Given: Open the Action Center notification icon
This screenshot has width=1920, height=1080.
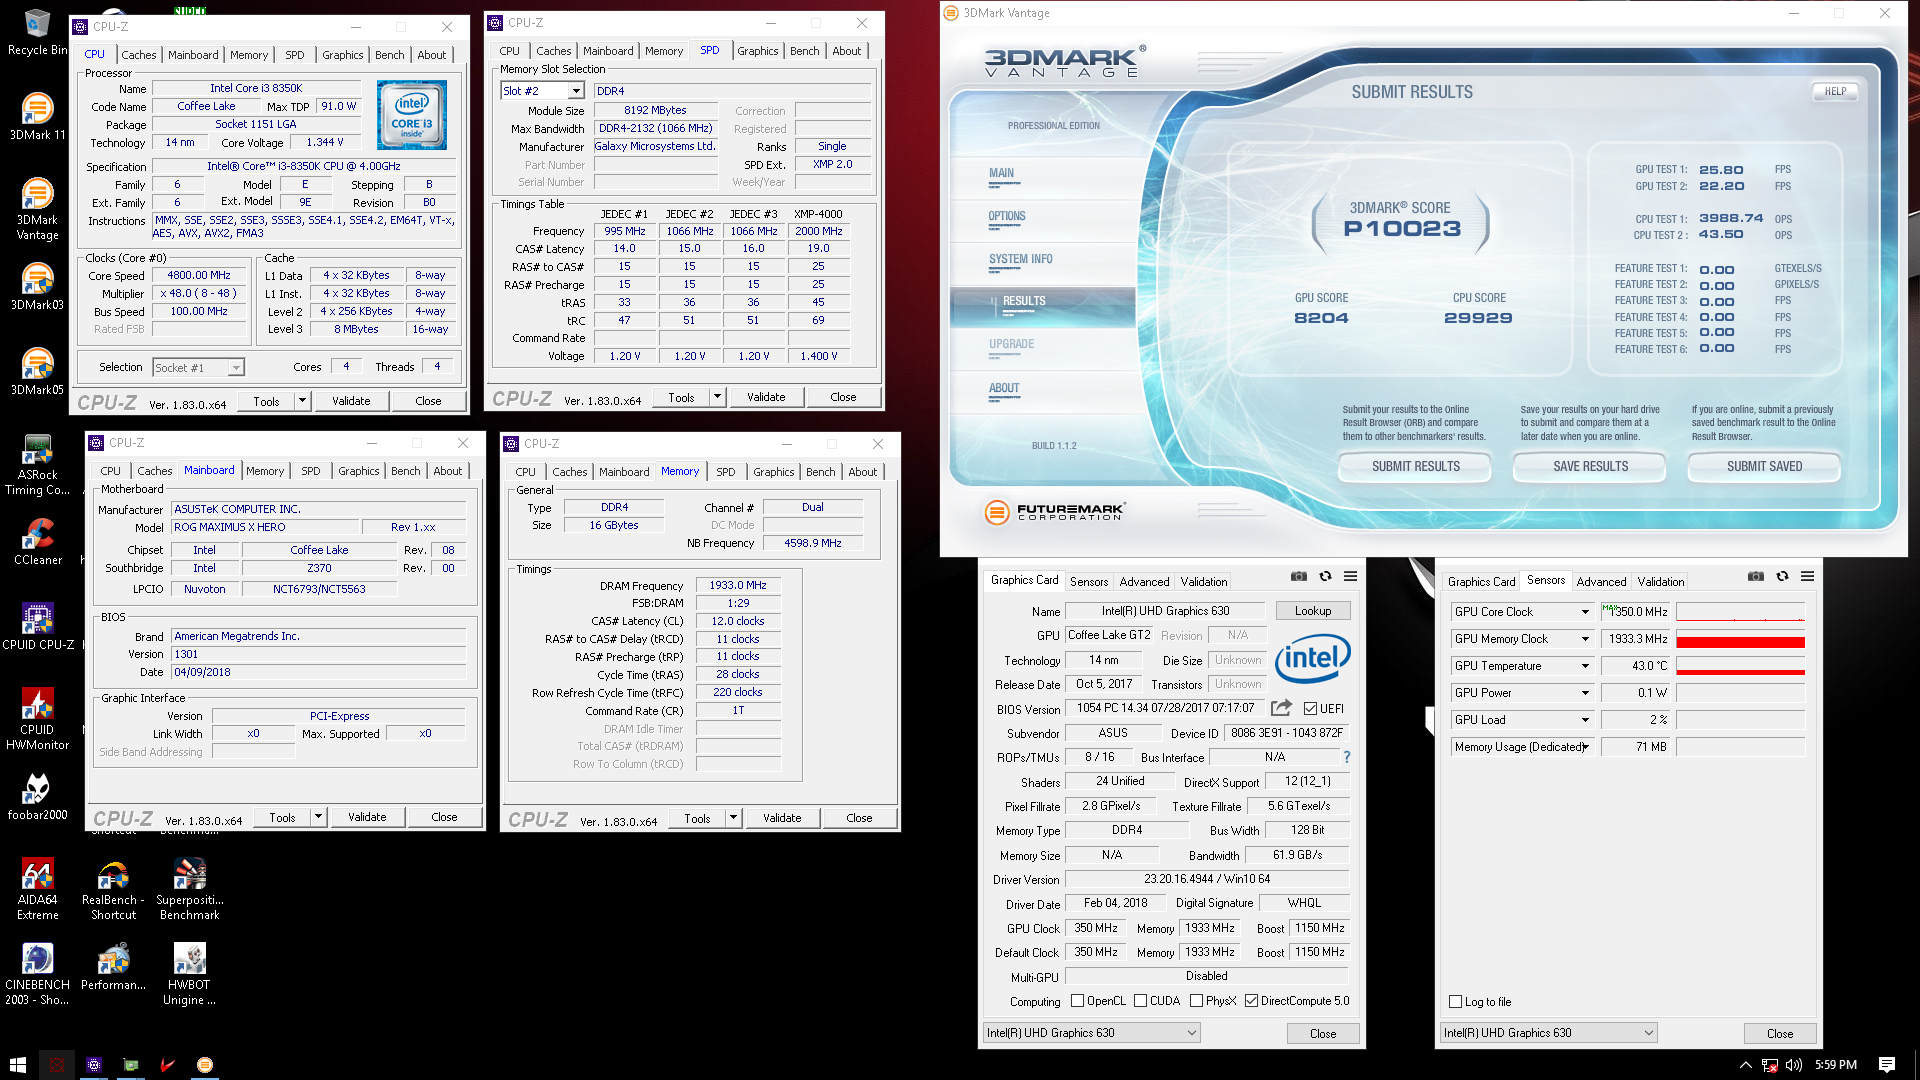Looking at the screenshot, I should pyautogui.click(x=1887, y=1065).
